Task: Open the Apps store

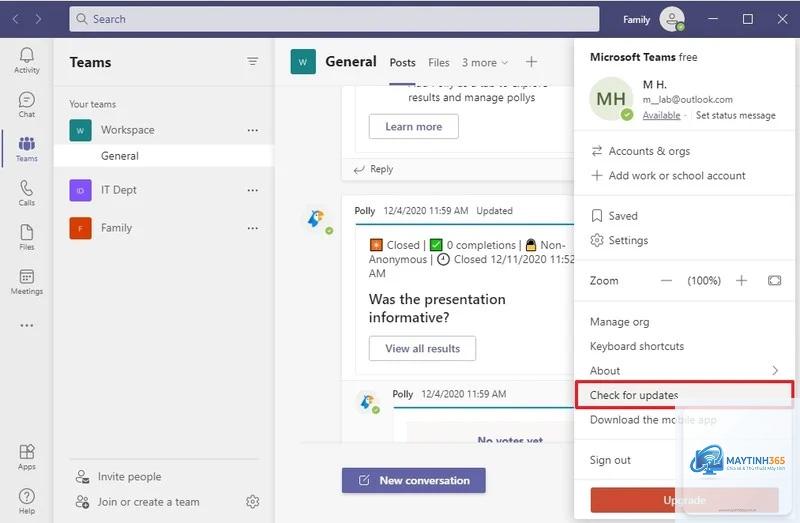Action: click(27, 457)
